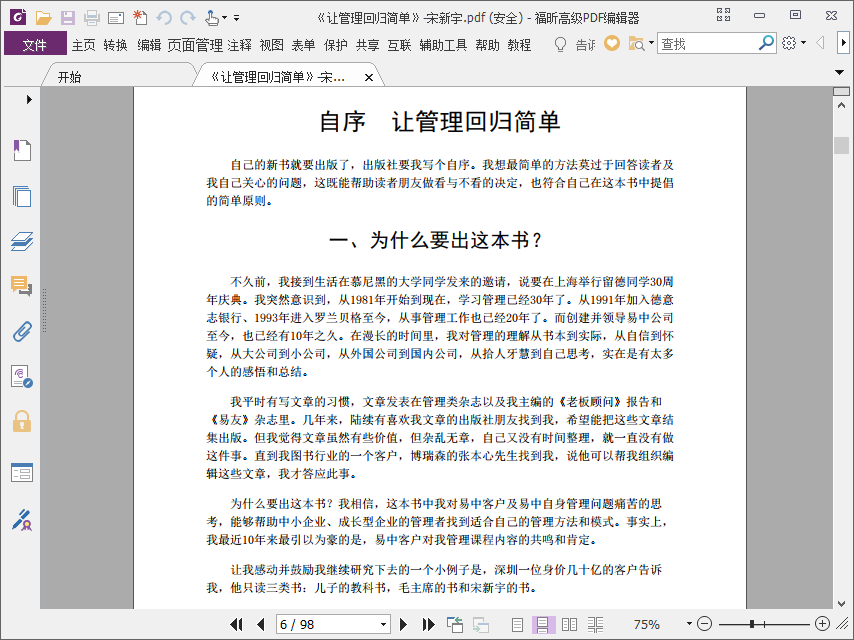
Task: Open the tab list dropdown arrow
Action: (x=840, y=72)
